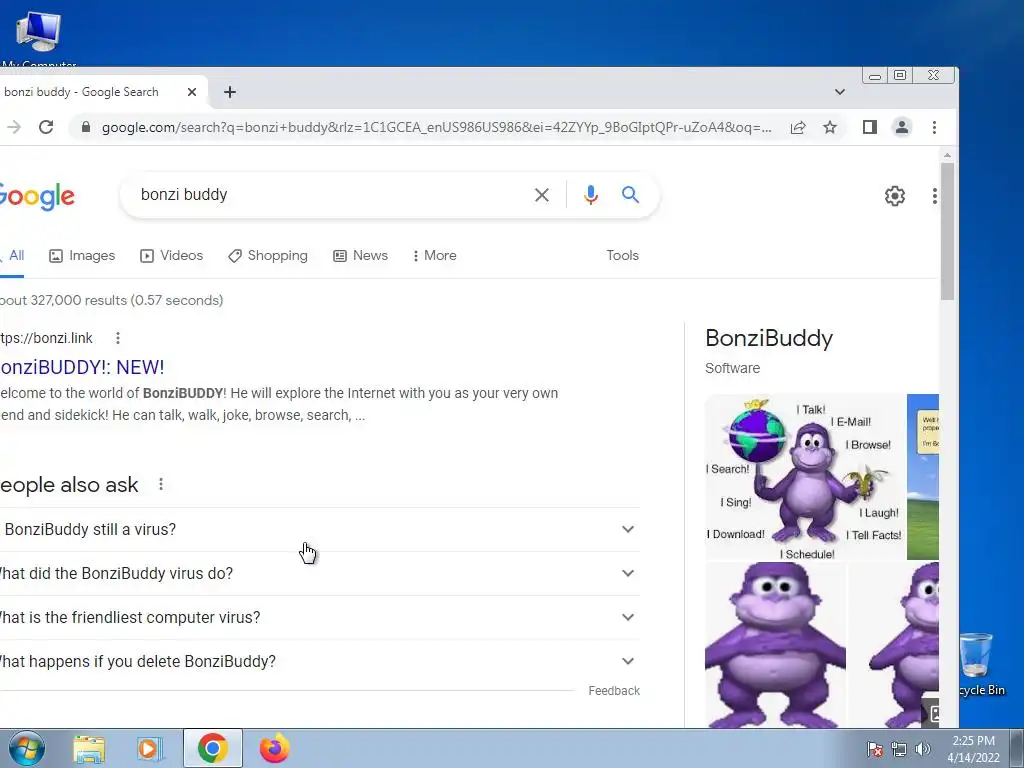Open the network tray icon
The width and height of the screenshot is (1024, 768).
pos(899,749)
